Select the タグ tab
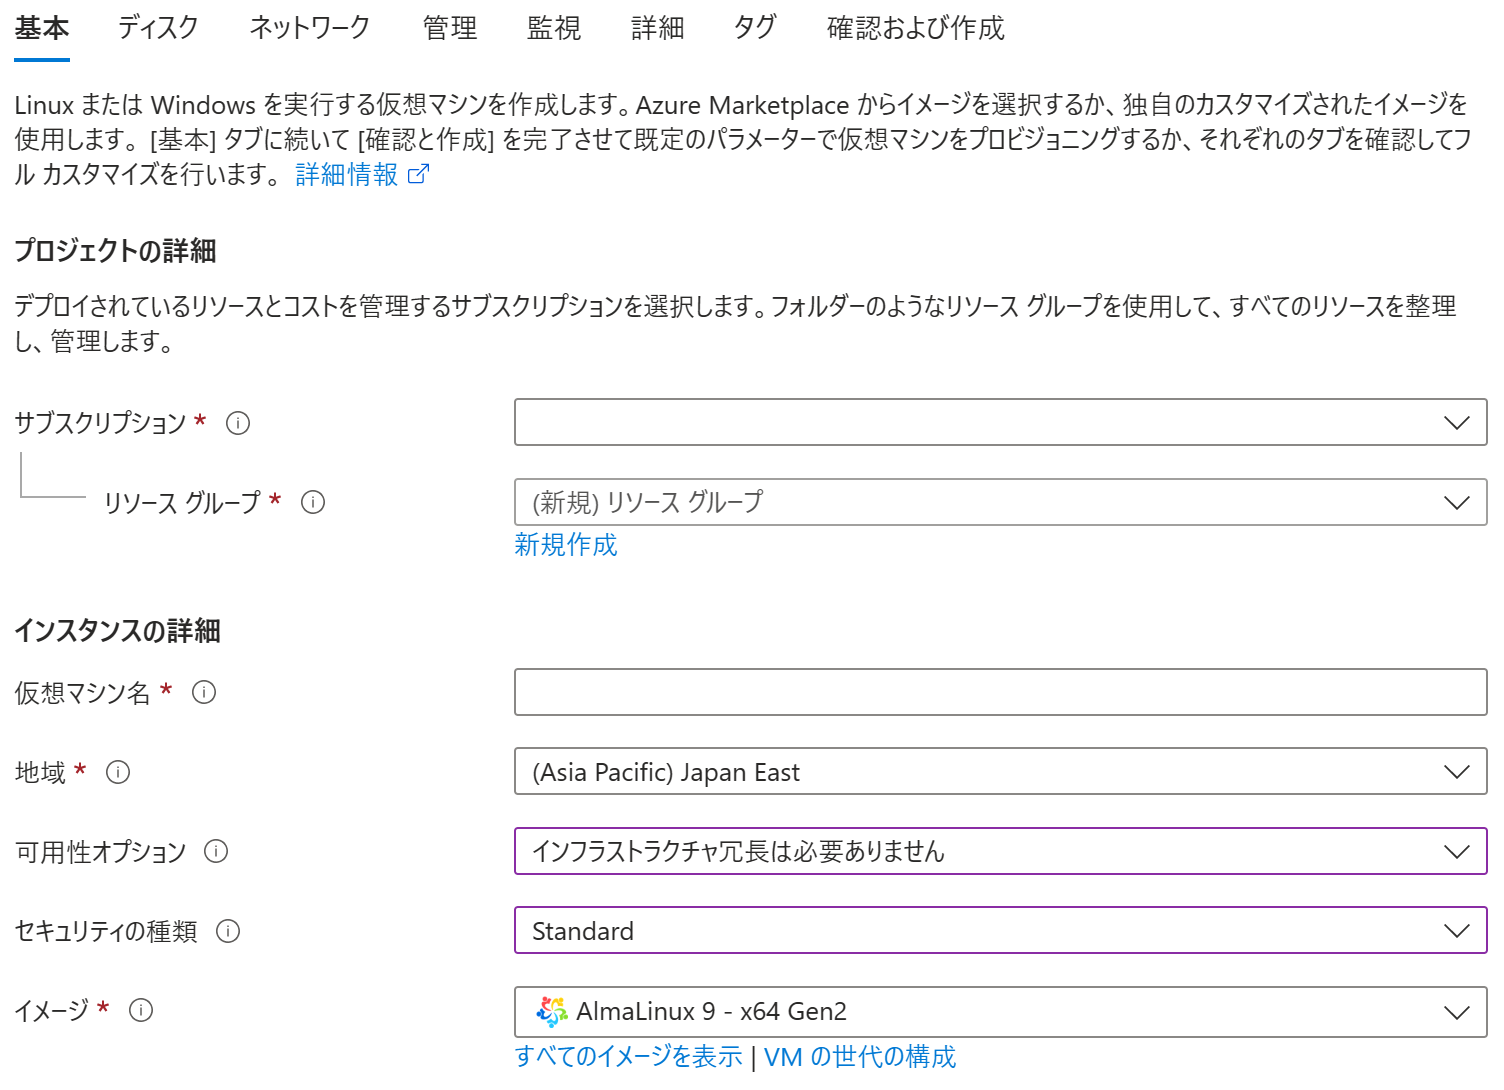 click(755, 28)
